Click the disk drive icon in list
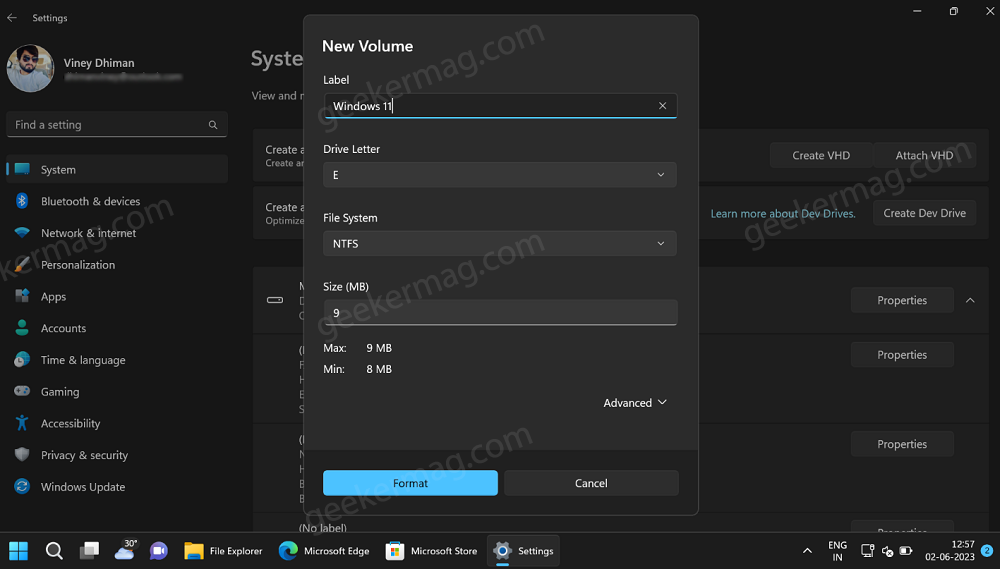This screenshot has width=1000, height=569. [275, 300]
